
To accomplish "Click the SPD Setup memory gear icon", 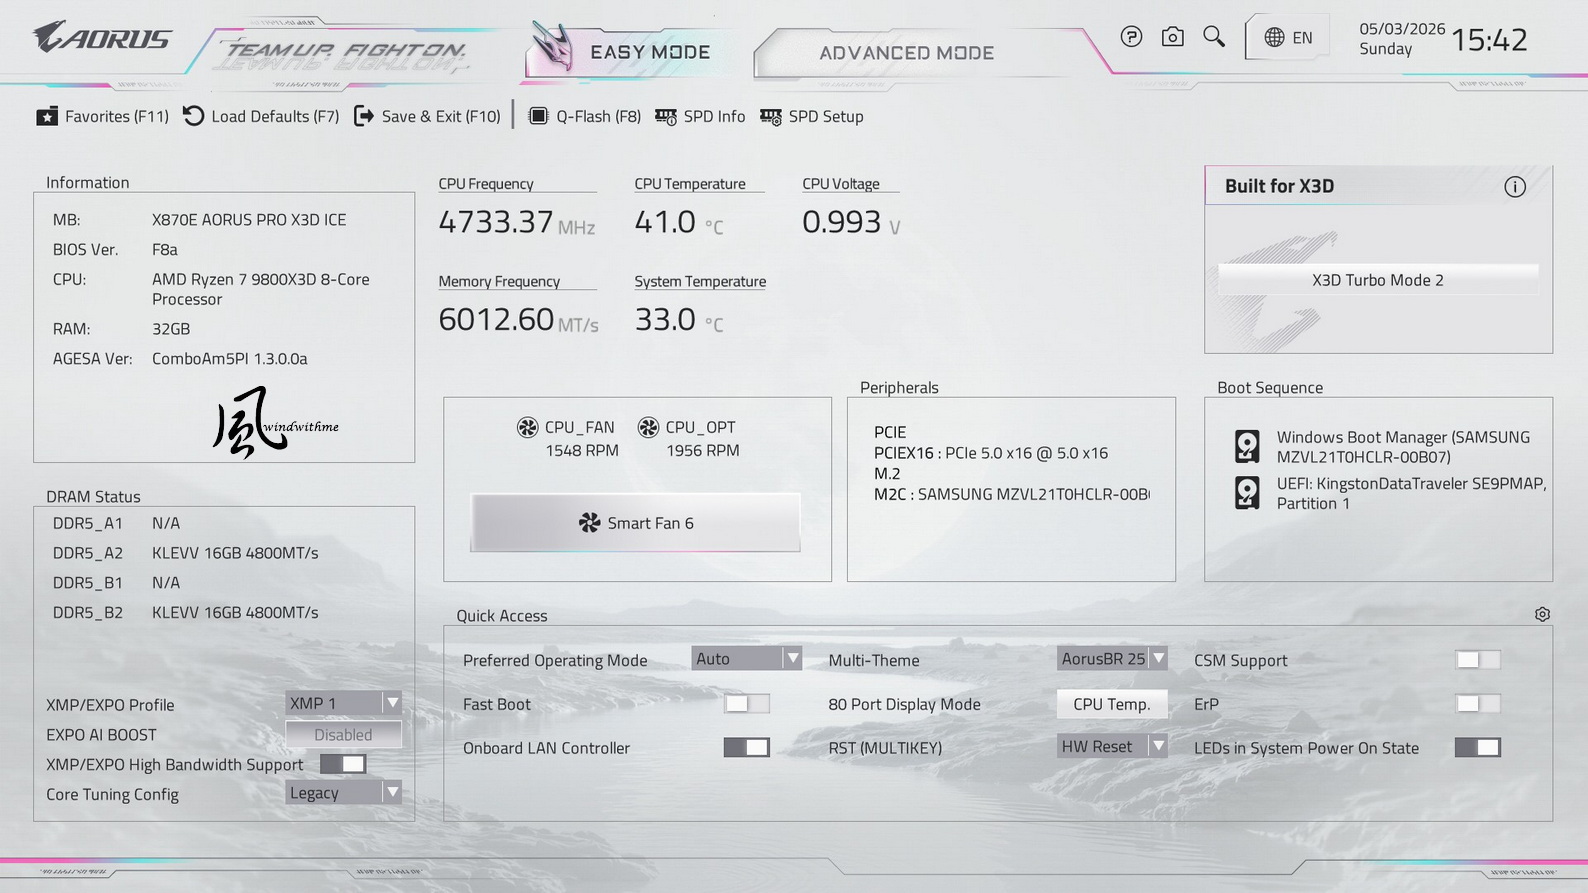I will click(x=771, y=116).
